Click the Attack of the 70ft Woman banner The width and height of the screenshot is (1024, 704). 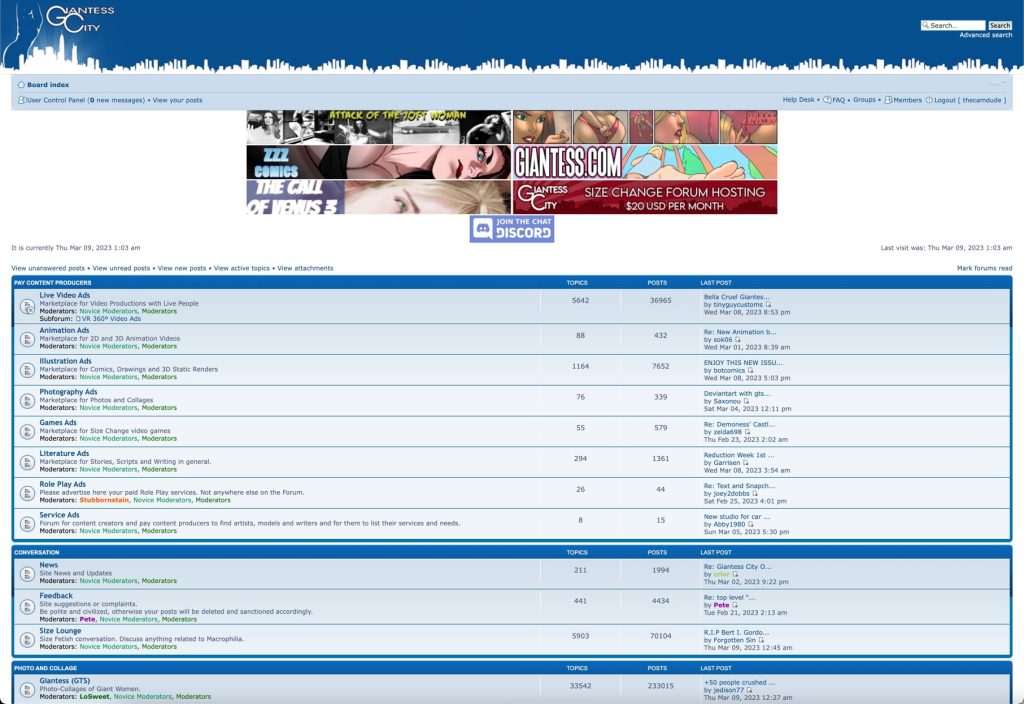coord(379,127)
